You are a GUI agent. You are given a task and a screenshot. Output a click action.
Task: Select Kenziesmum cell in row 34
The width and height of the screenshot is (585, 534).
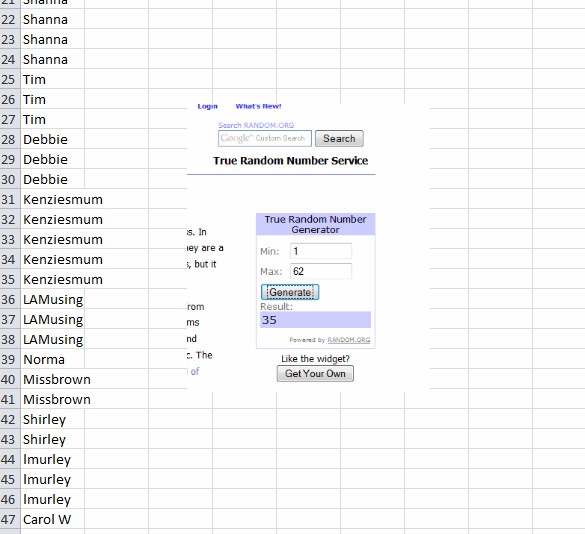click(53, 260)
